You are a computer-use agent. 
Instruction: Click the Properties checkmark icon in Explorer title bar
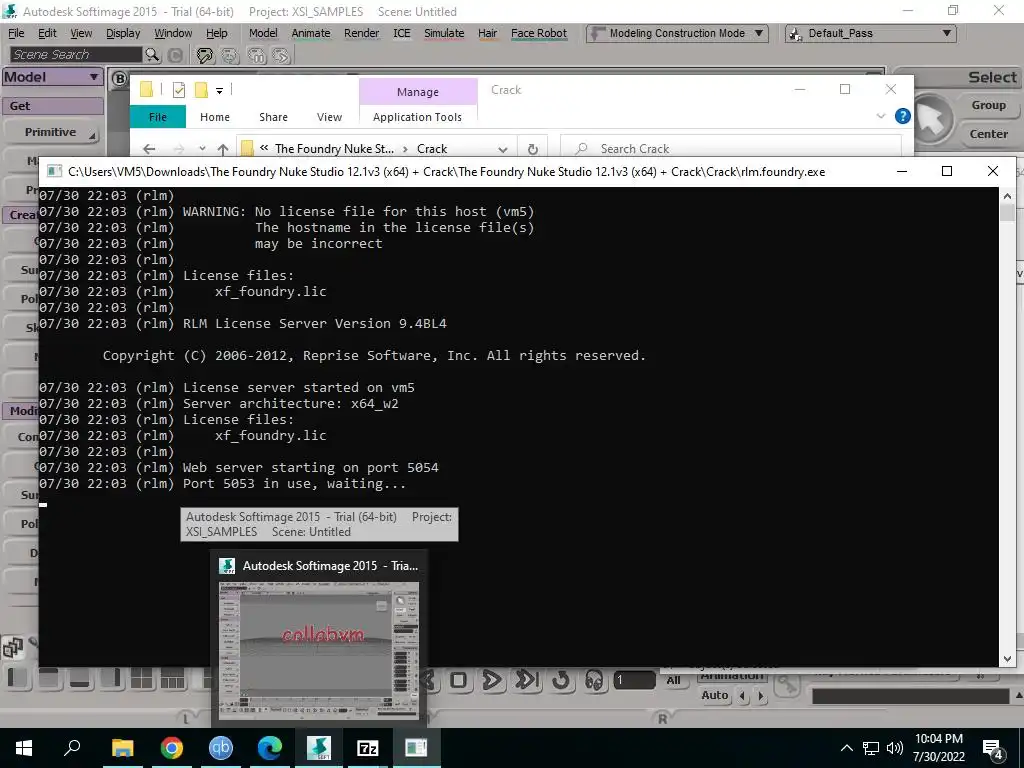point(178,90)
